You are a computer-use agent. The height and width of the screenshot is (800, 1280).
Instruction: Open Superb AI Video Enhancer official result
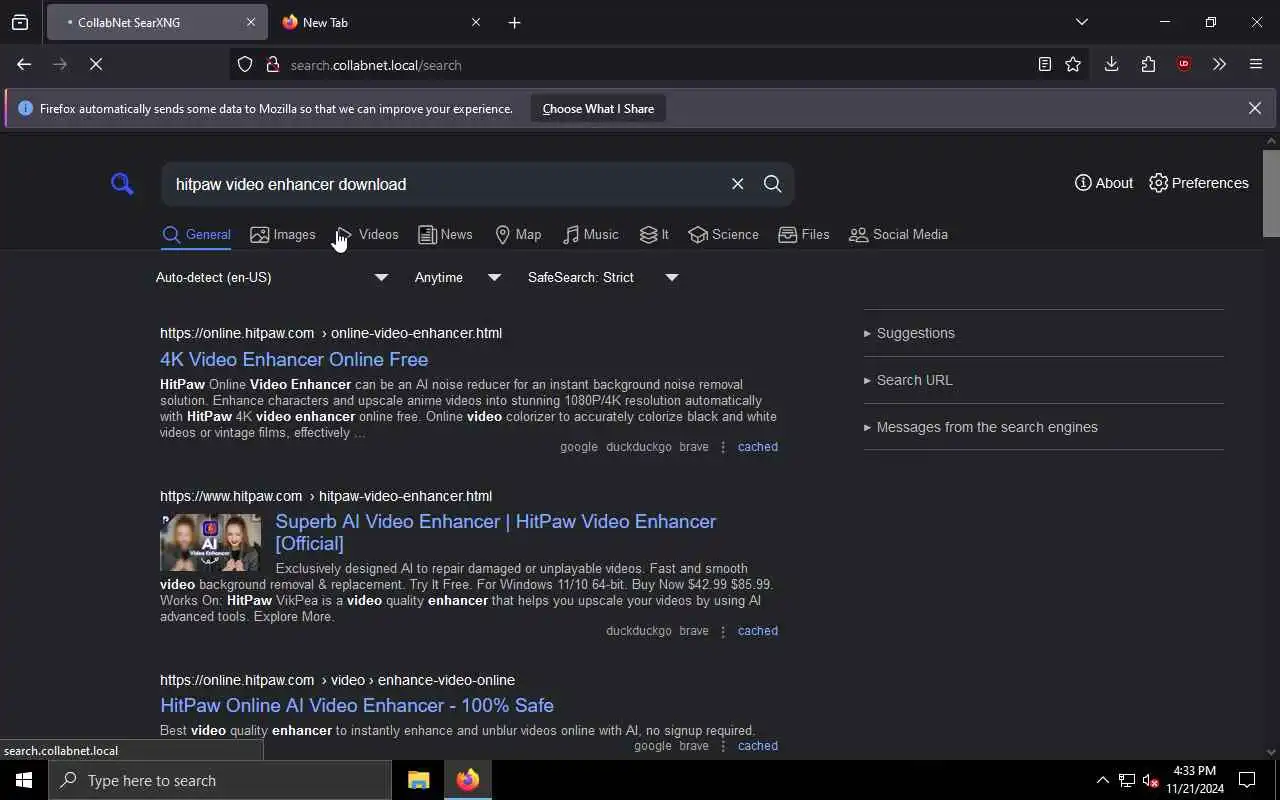(496, 532)
